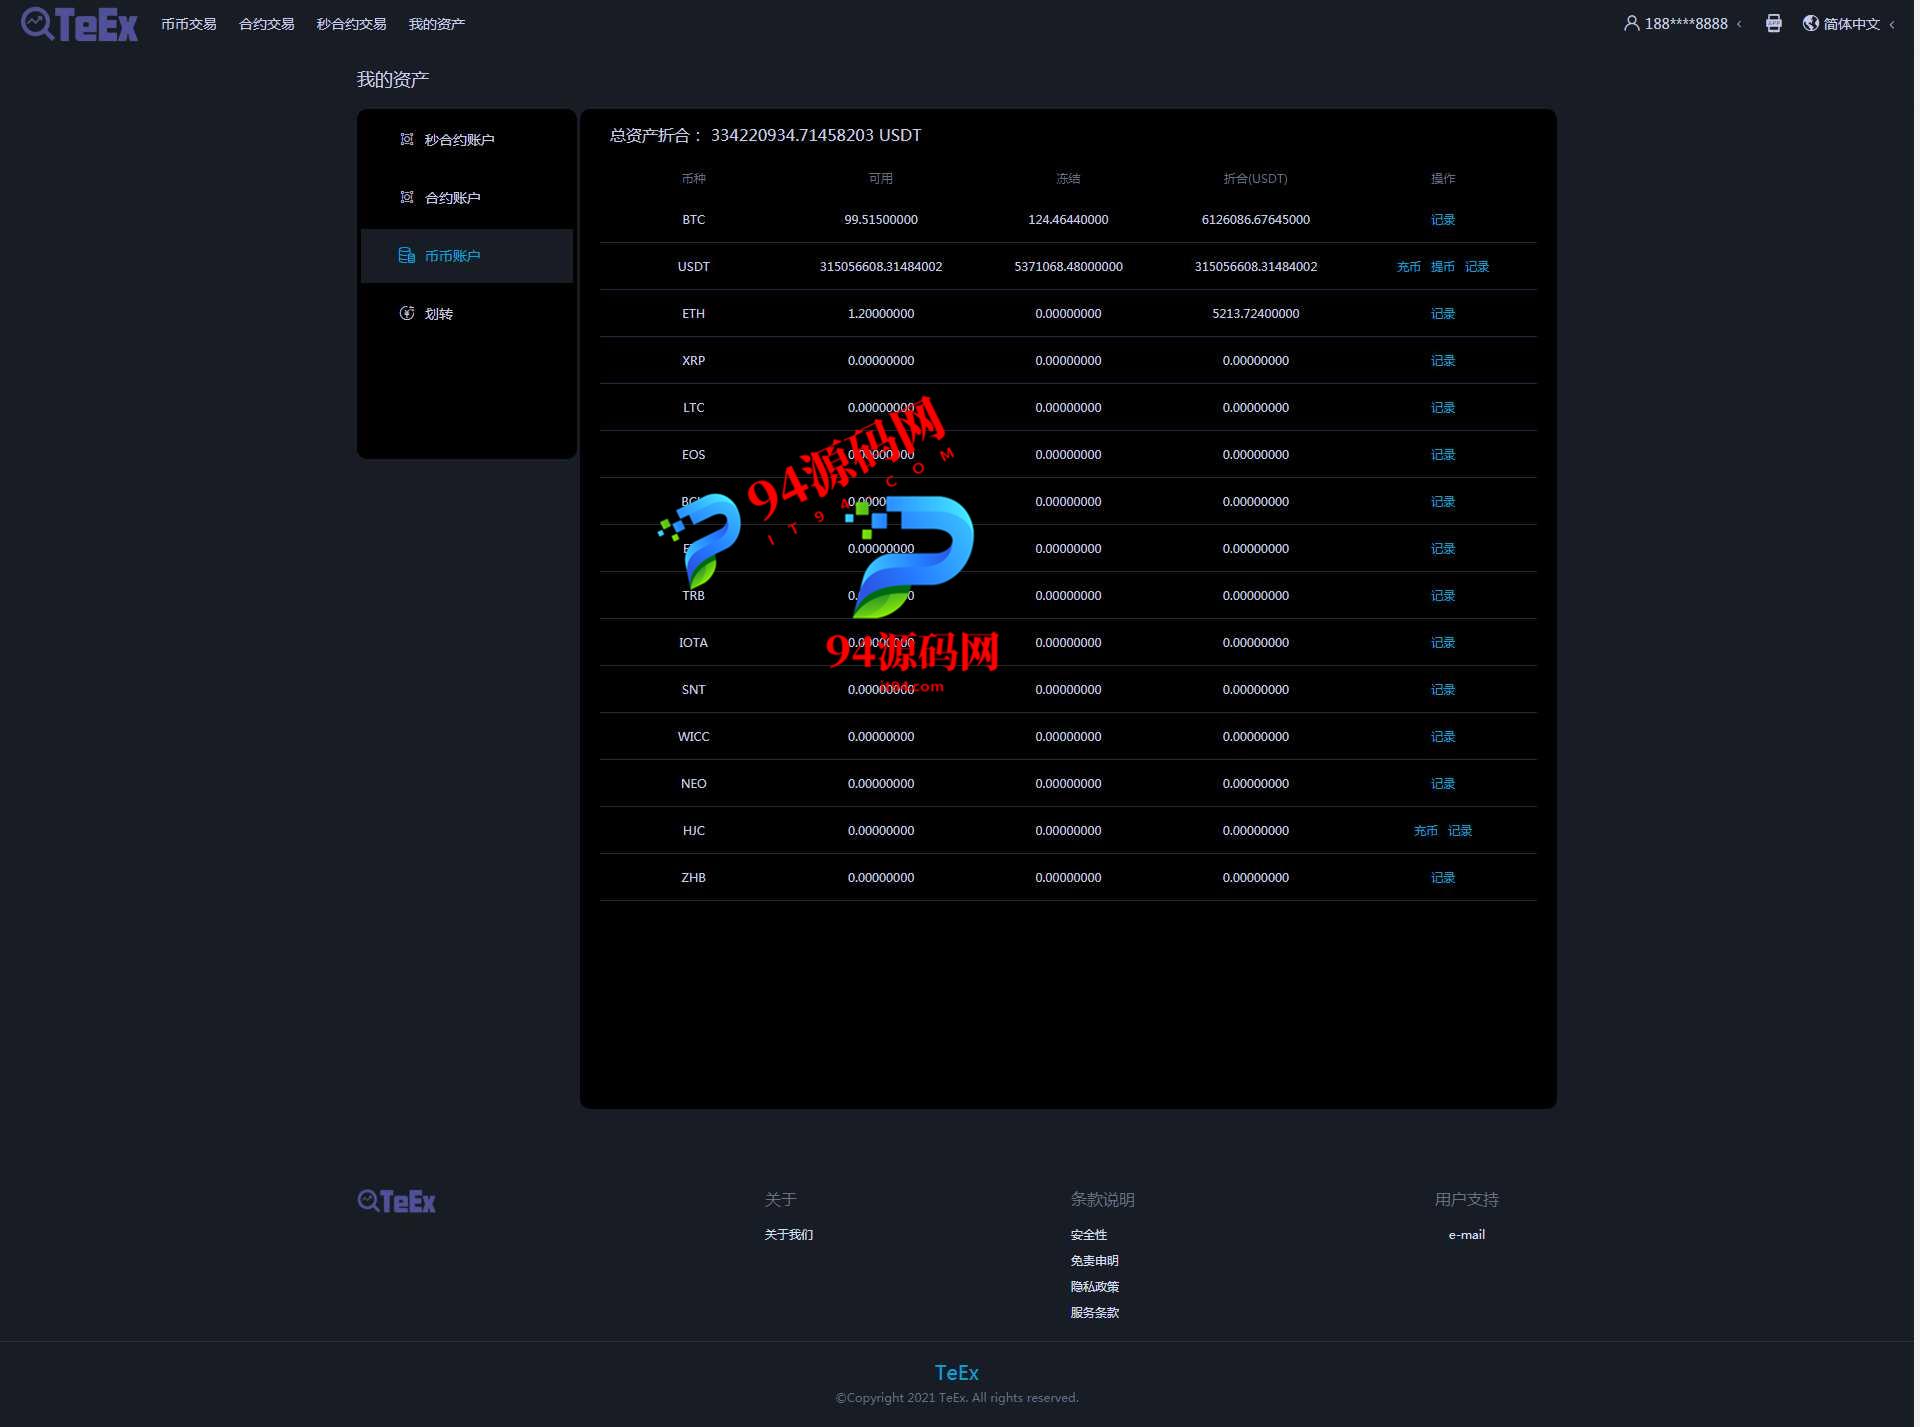Viewport: 1920px width, 1427px height.
Task: Expand the 简体中文 language dropdown arrow
Action: [1892, 24]
